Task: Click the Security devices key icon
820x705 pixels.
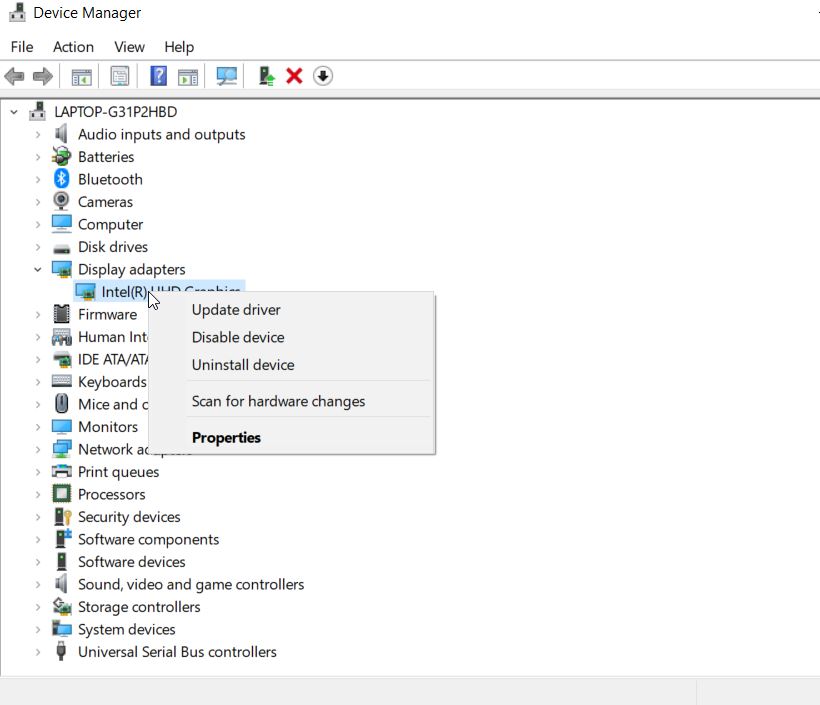Action: pyautogui.click(x=63, y=516)
